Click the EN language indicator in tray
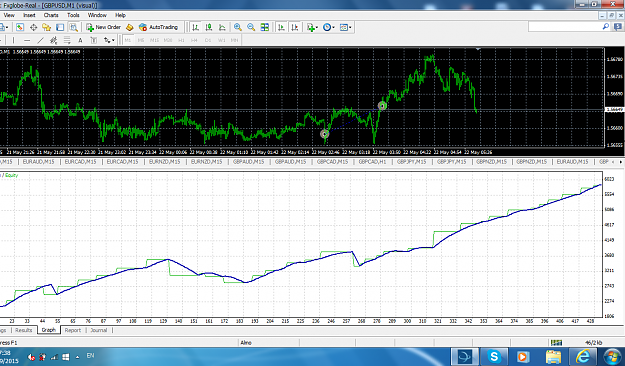Viewport: 625px width, 366px height. (x=90, y=356)
